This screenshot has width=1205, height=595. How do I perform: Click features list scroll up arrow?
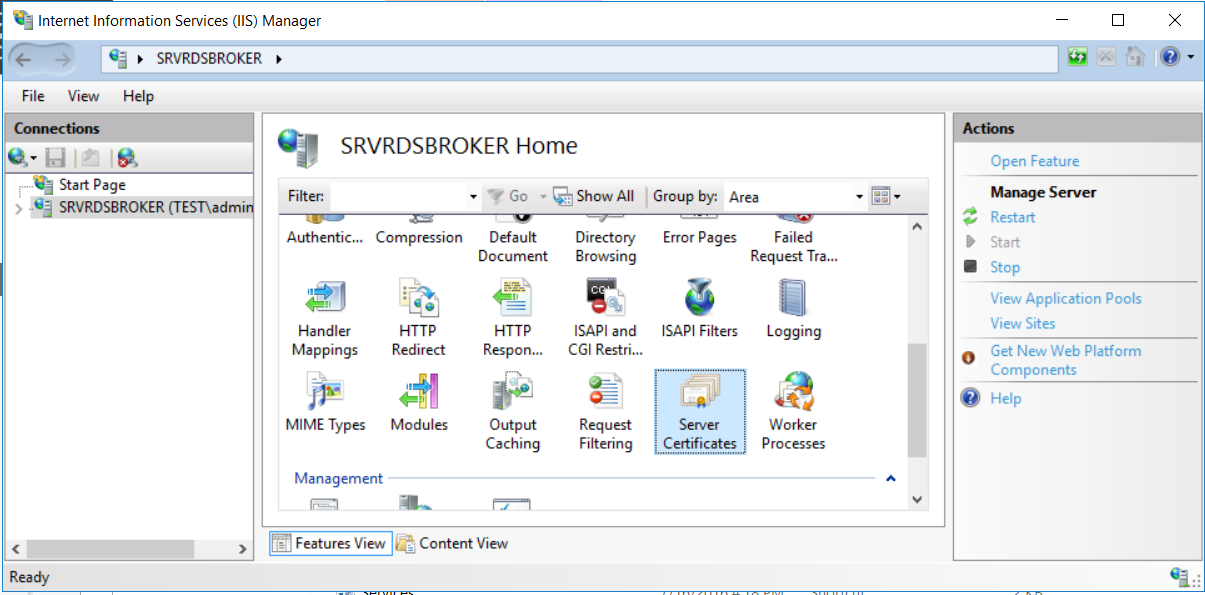pyautogui.click(x=917, y=227)
